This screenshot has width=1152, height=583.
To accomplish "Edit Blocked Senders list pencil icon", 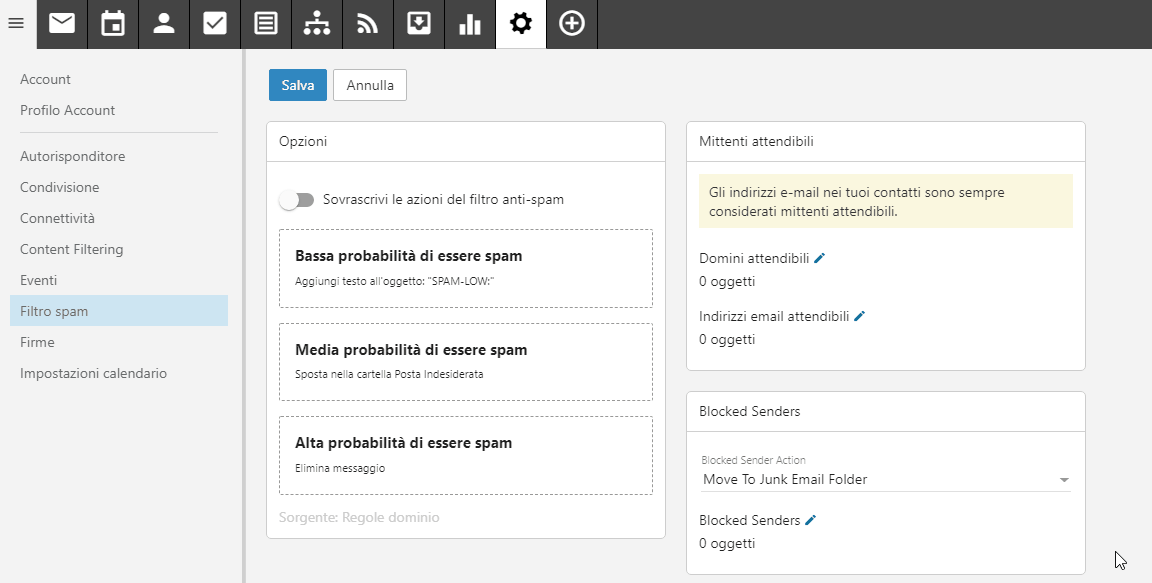I will 810,520.
